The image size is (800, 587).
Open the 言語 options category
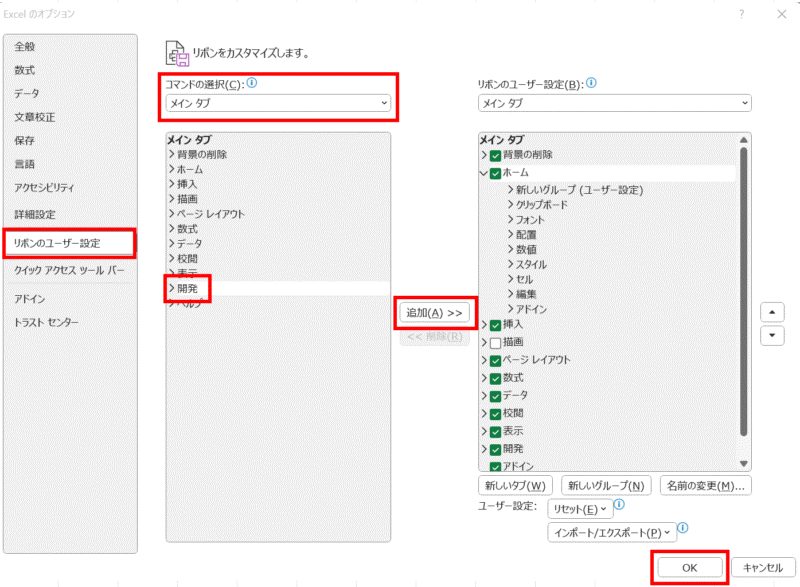pos(24,164)
